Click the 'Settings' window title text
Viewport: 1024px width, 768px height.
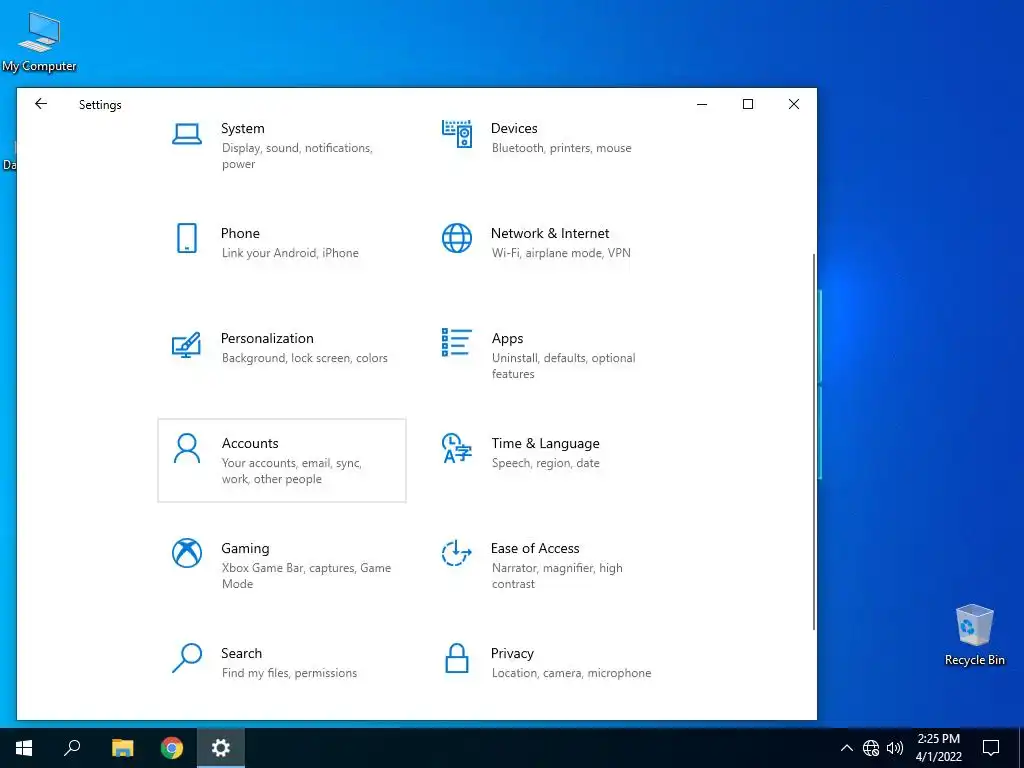[x=100, y=104]
